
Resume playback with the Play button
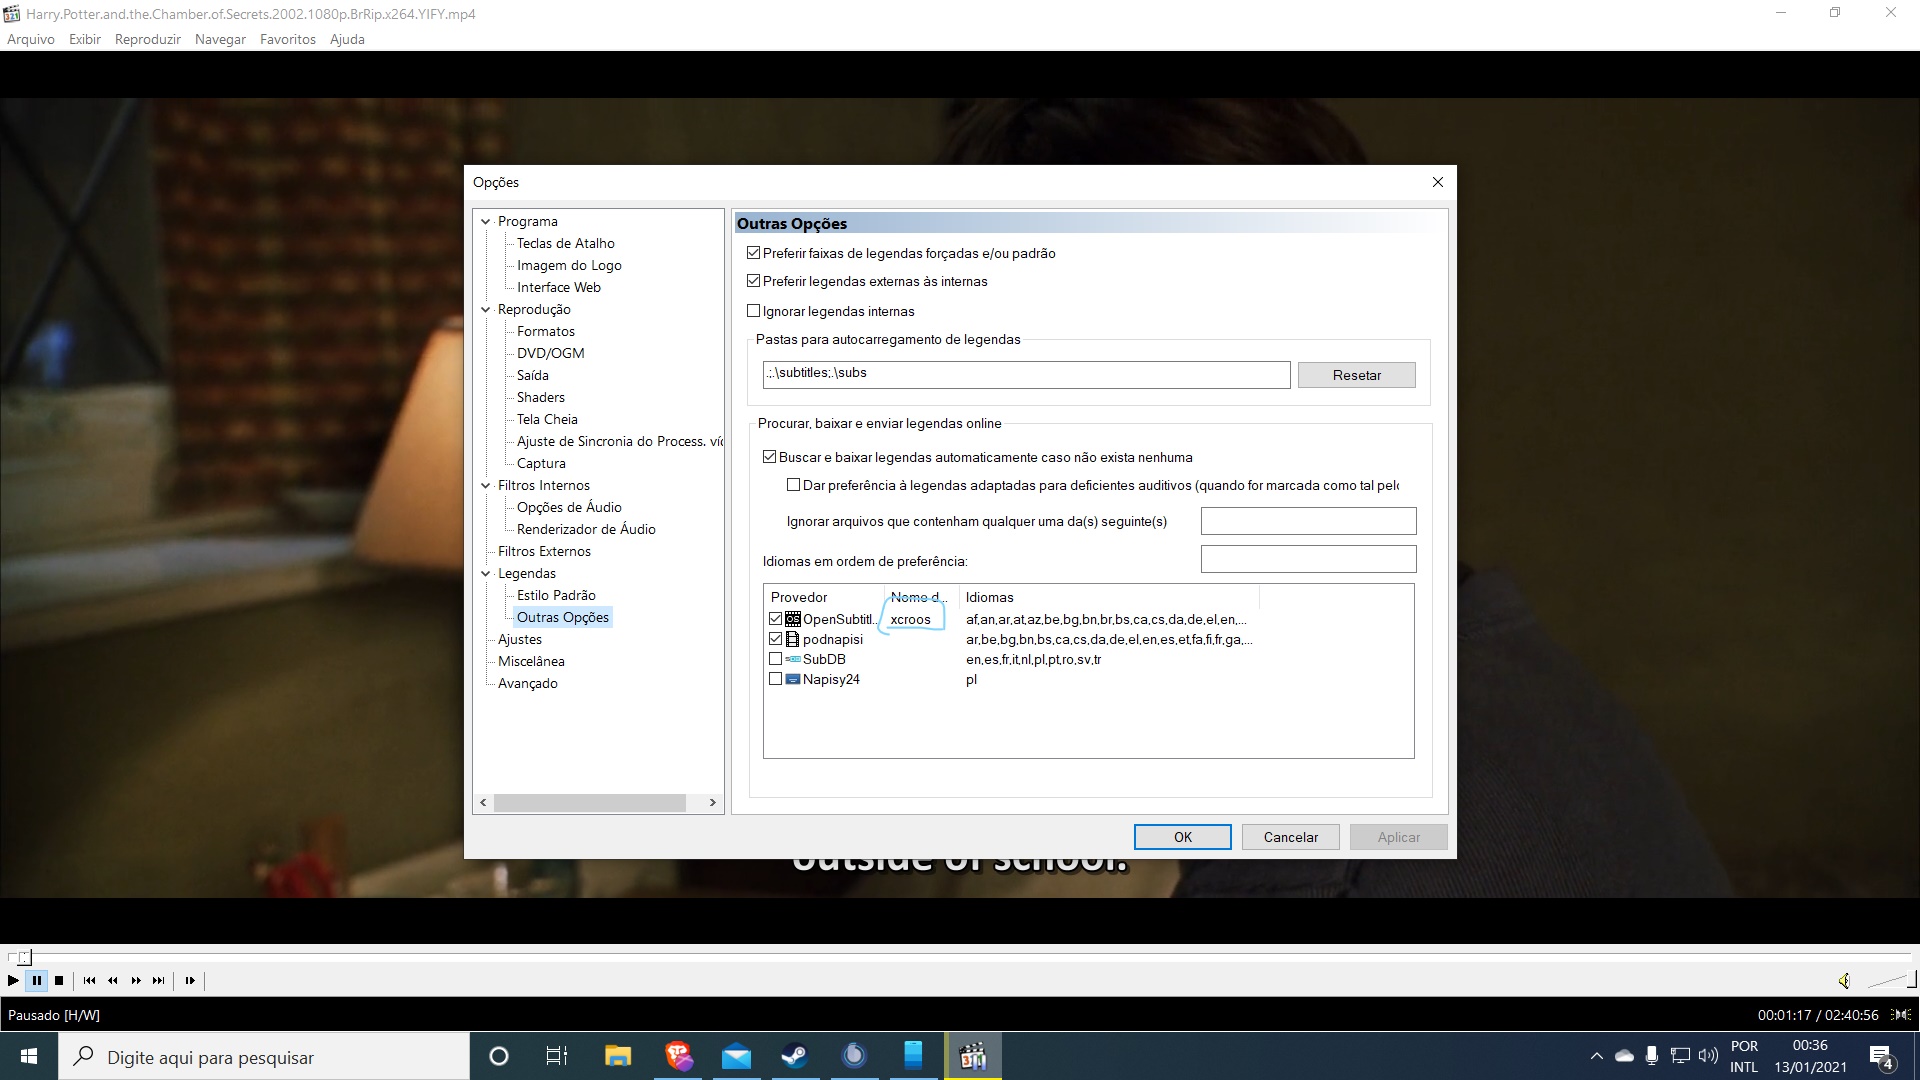click(13, 981)
